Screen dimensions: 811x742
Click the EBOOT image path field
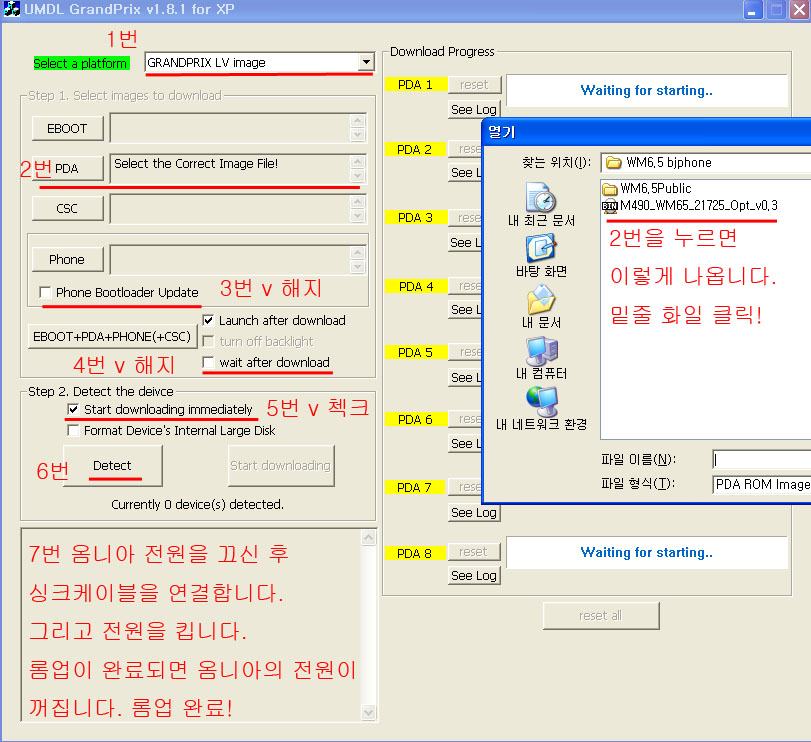pyautogui.click(x=238, y=128)
